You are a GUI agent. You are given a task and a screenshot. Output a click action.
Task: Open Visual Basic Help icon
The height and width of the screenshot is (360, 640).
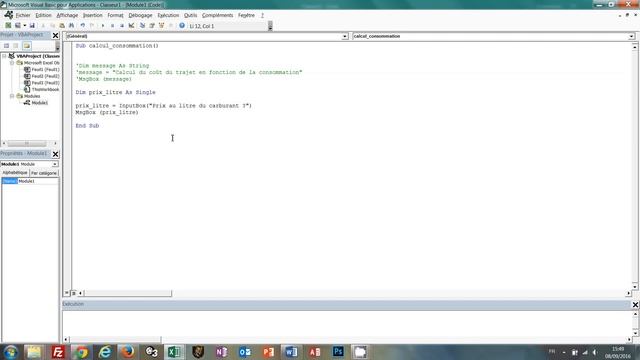pyautogui.click(x=182, y=25)
